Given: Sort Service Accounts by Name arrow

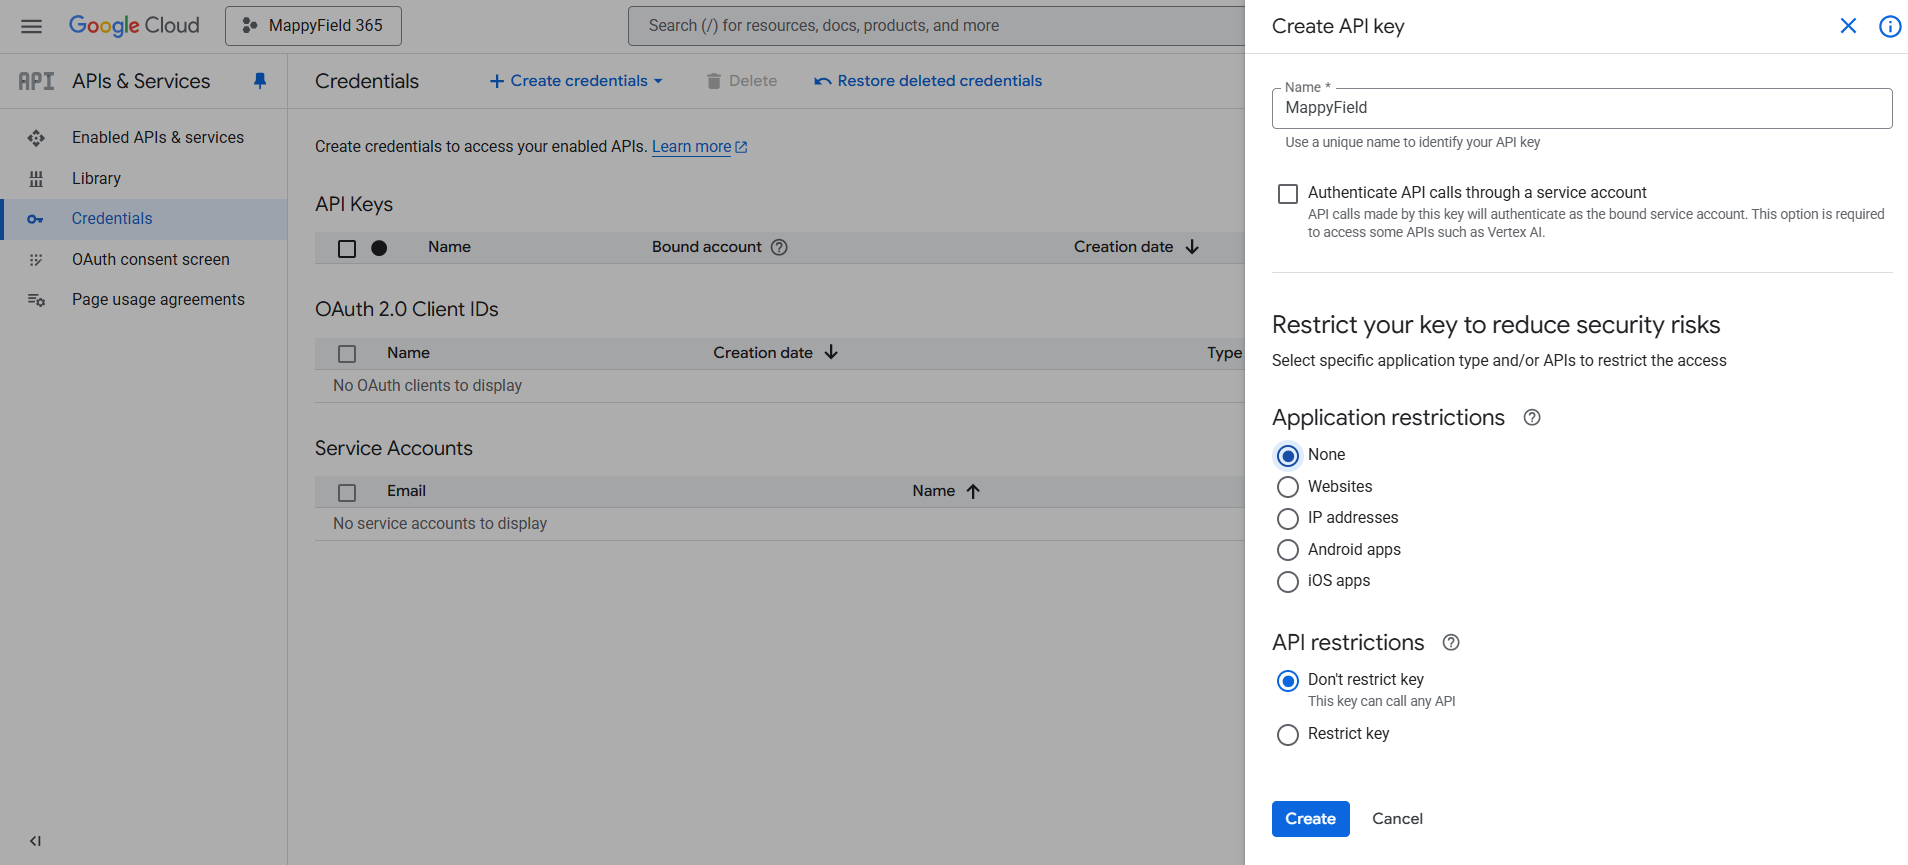Looking at the screenshot, I should point(973,491).
